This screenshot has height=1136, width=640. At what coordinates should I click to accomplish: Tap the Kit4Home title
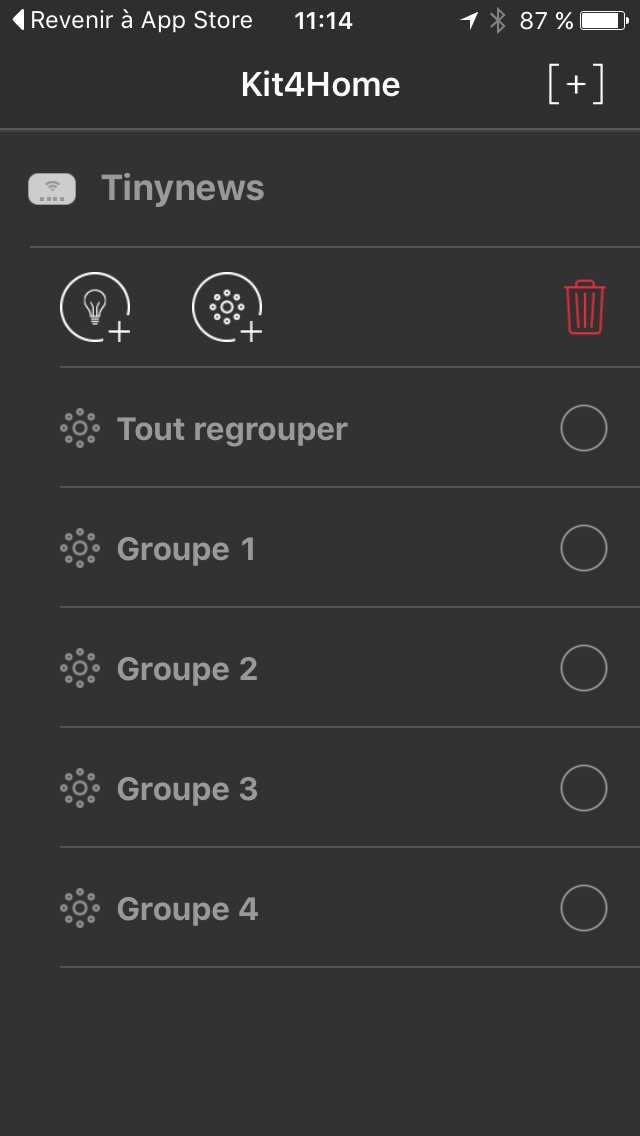click(x=320, y=85)
